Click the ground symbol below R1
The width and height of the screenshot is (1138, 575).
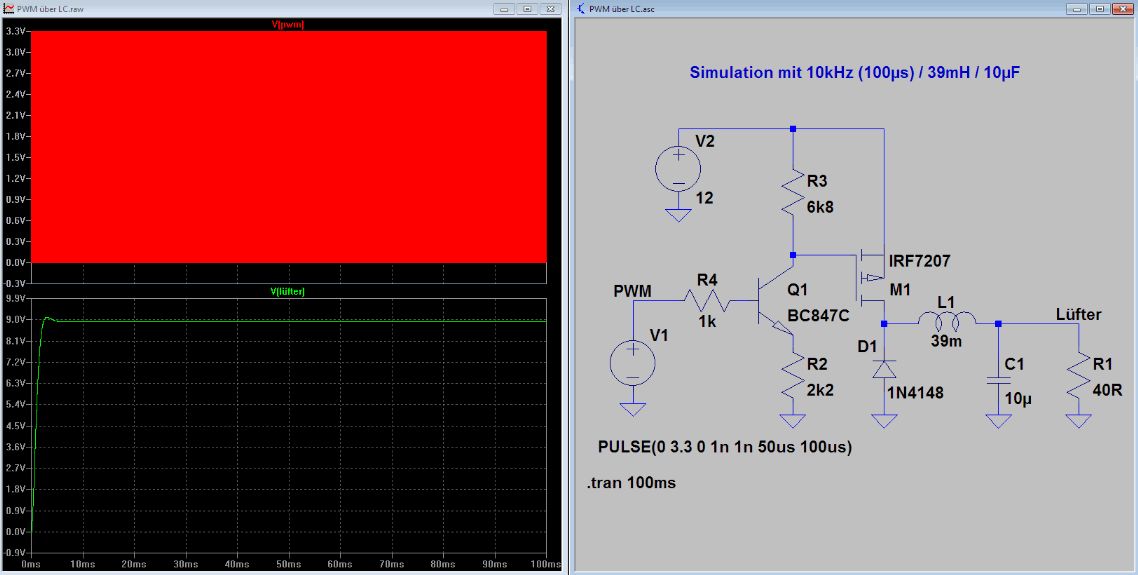coord(1078,420)
